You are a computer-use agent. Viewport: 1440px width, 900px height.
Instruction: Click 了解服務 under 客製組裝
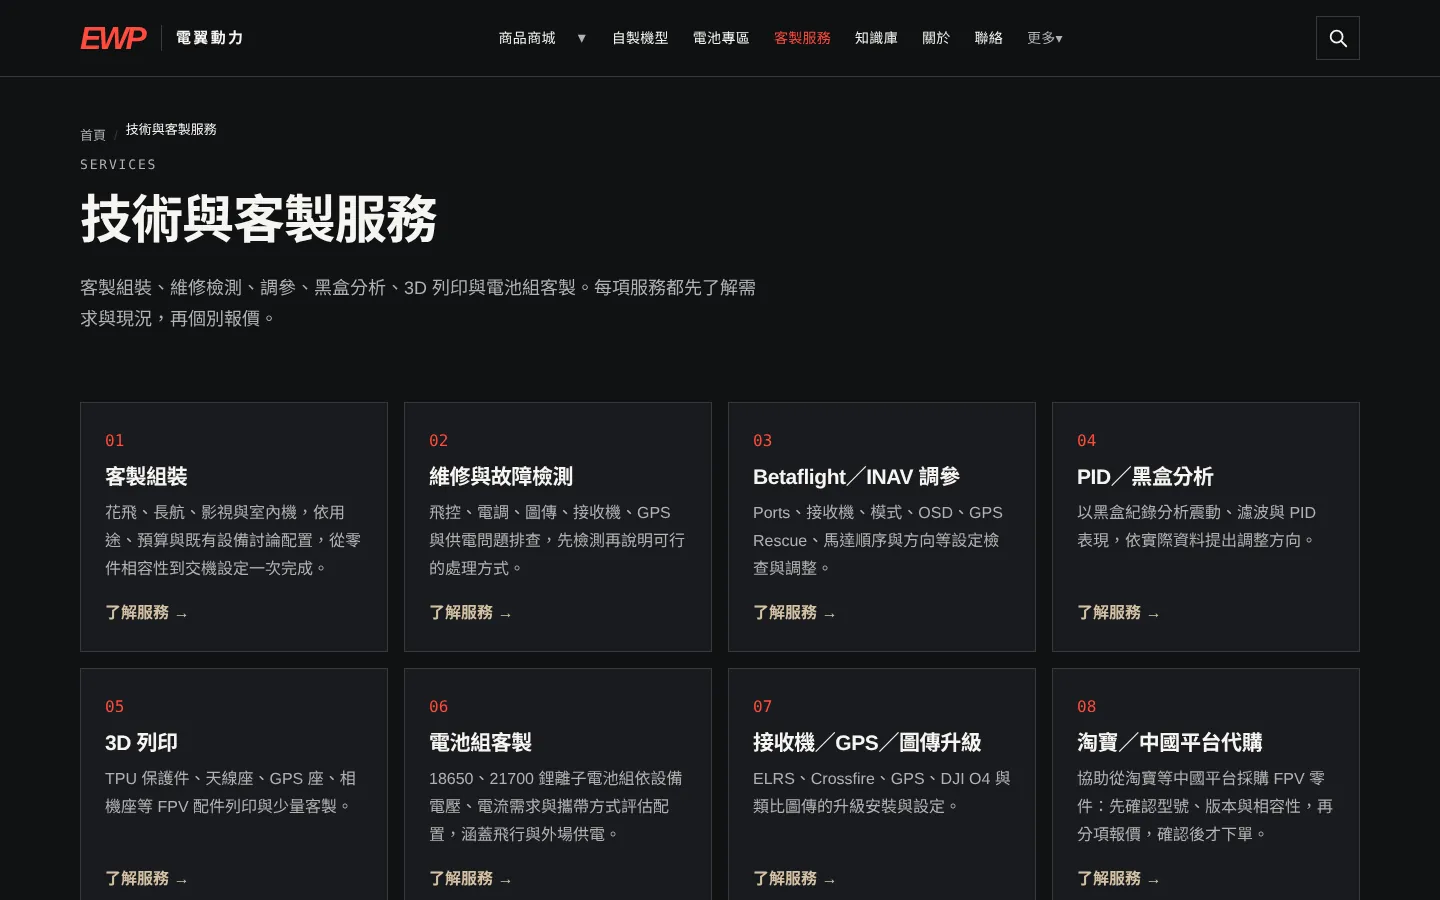(x=147, y=613)
